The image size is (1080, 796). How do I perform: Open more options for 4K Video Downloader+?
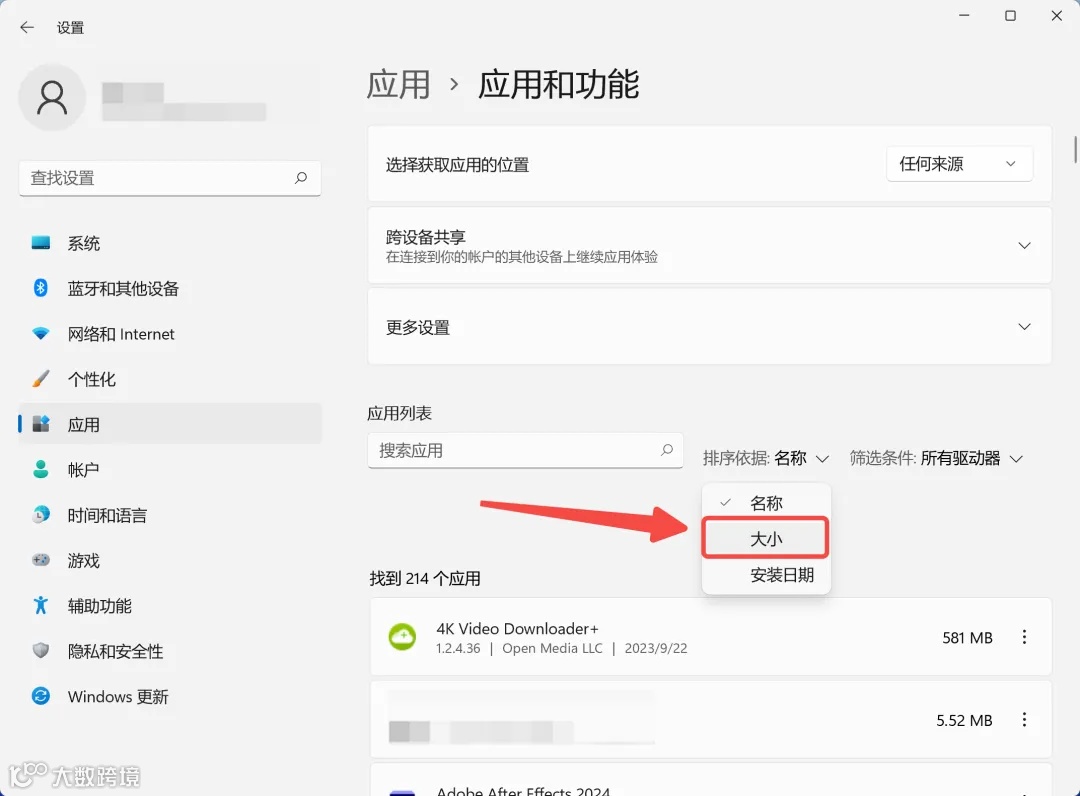1024,637
